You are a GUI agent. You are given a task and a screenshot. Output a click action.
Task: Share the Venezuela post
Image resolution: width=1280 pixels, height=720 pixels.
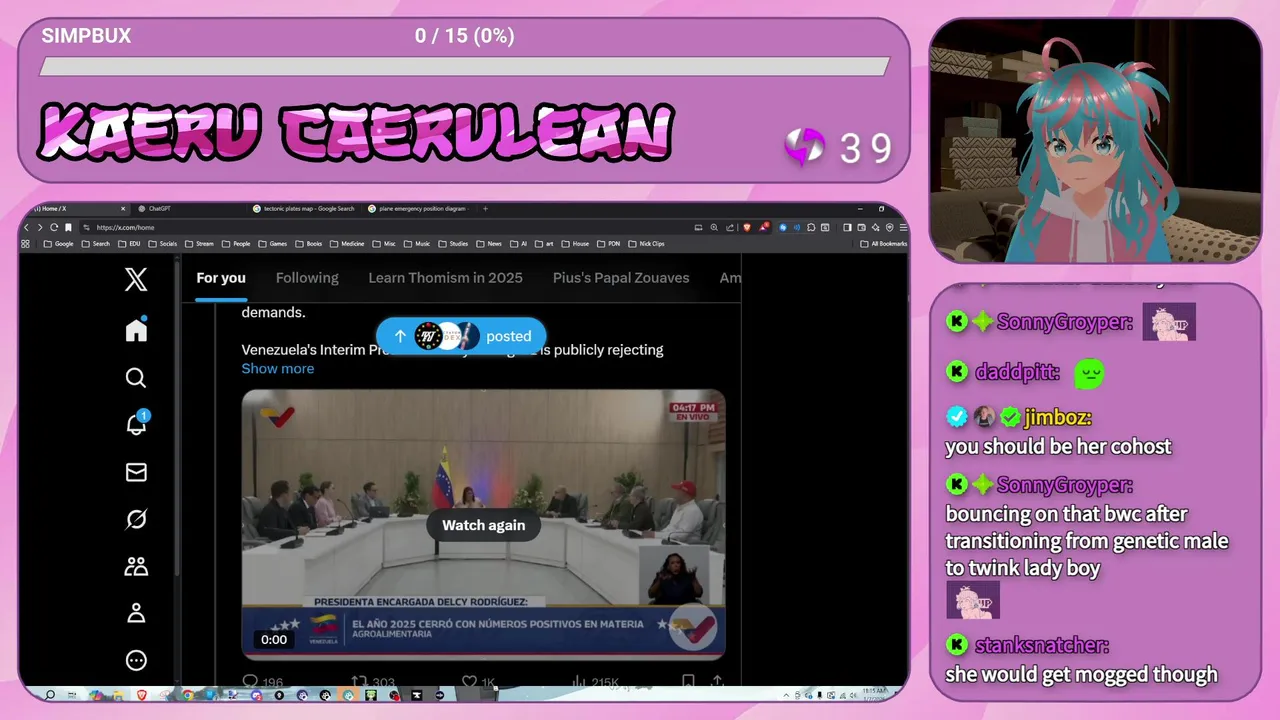coord(717,681)
